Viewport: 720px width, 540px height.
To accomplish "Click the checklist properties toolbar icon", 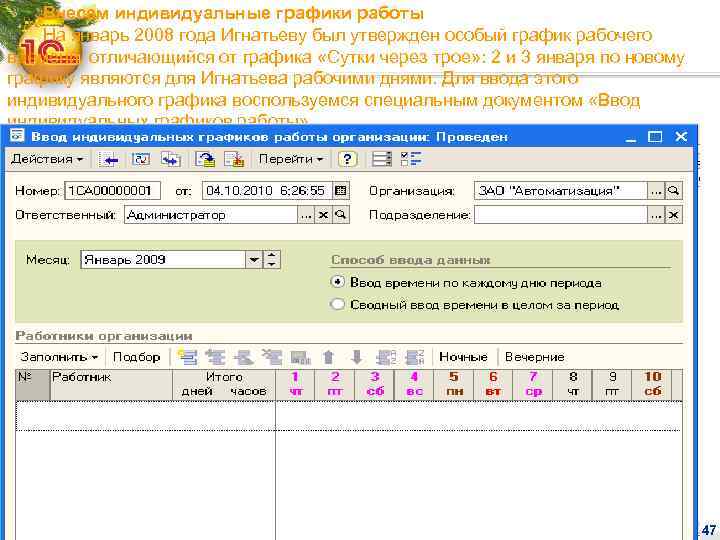I will point(411,159).
